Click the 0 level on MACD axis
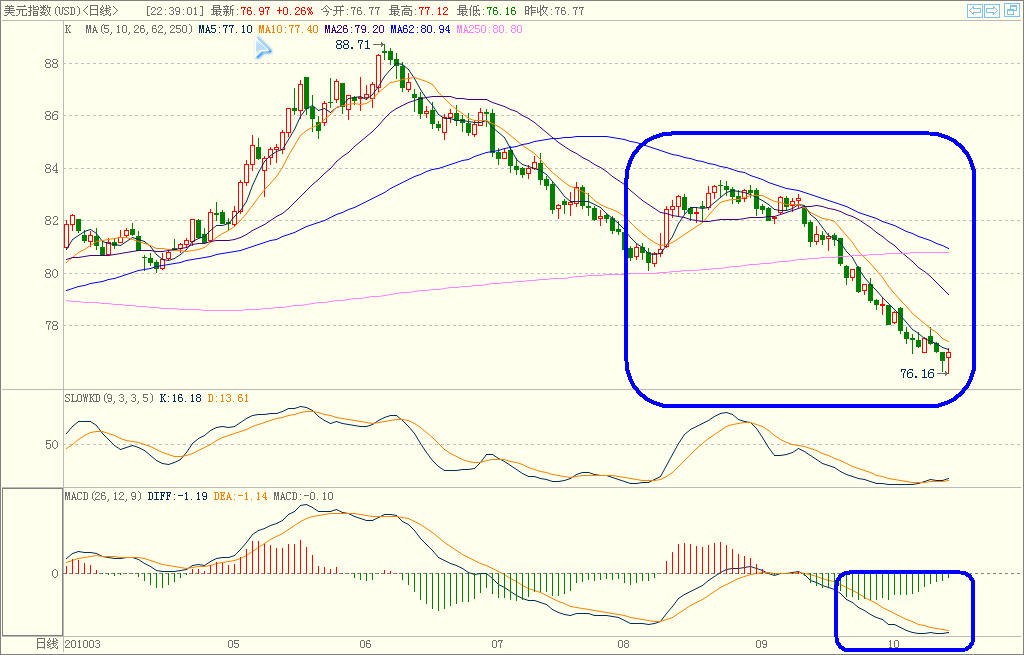The width and height of the screenshot is (1024, 655). pyautogui.click(x=55, y=574)
